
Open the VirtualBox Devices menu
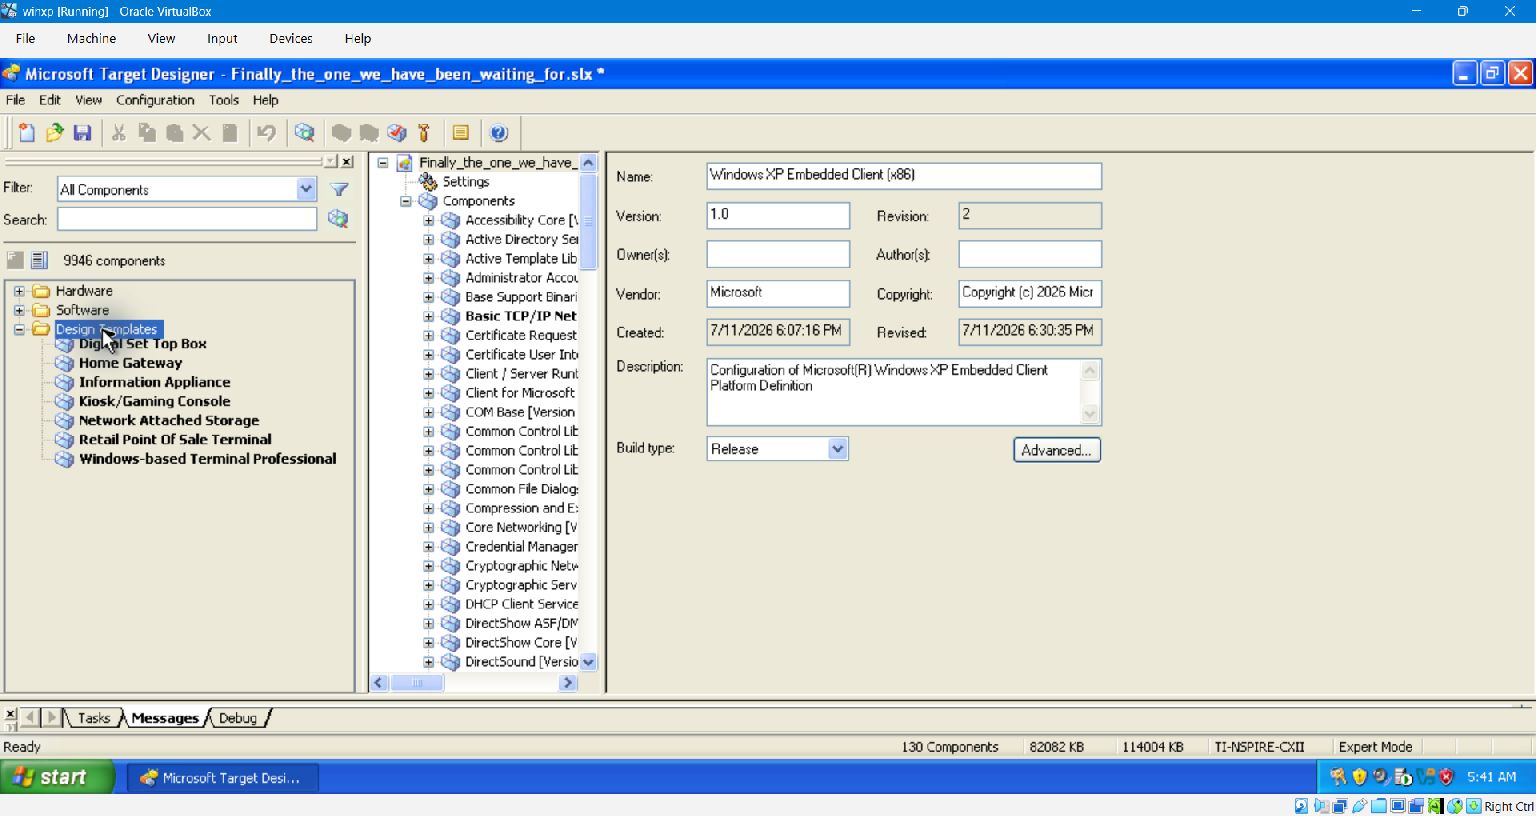(291, 38)
